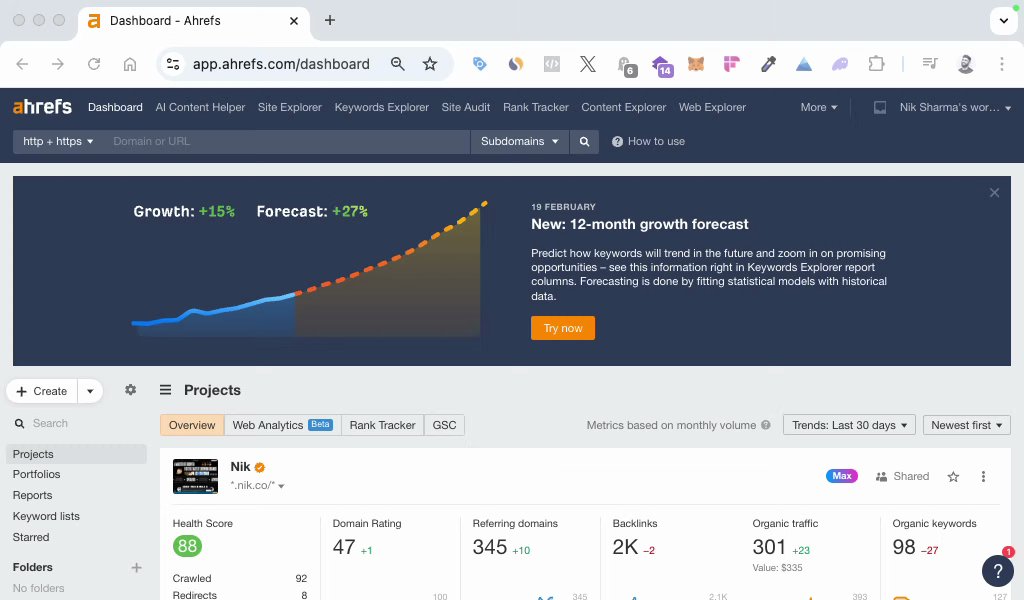The height and width of the screenshot is (600, 1024).
Task: Select the Overview tab
Action: [192, 425]
